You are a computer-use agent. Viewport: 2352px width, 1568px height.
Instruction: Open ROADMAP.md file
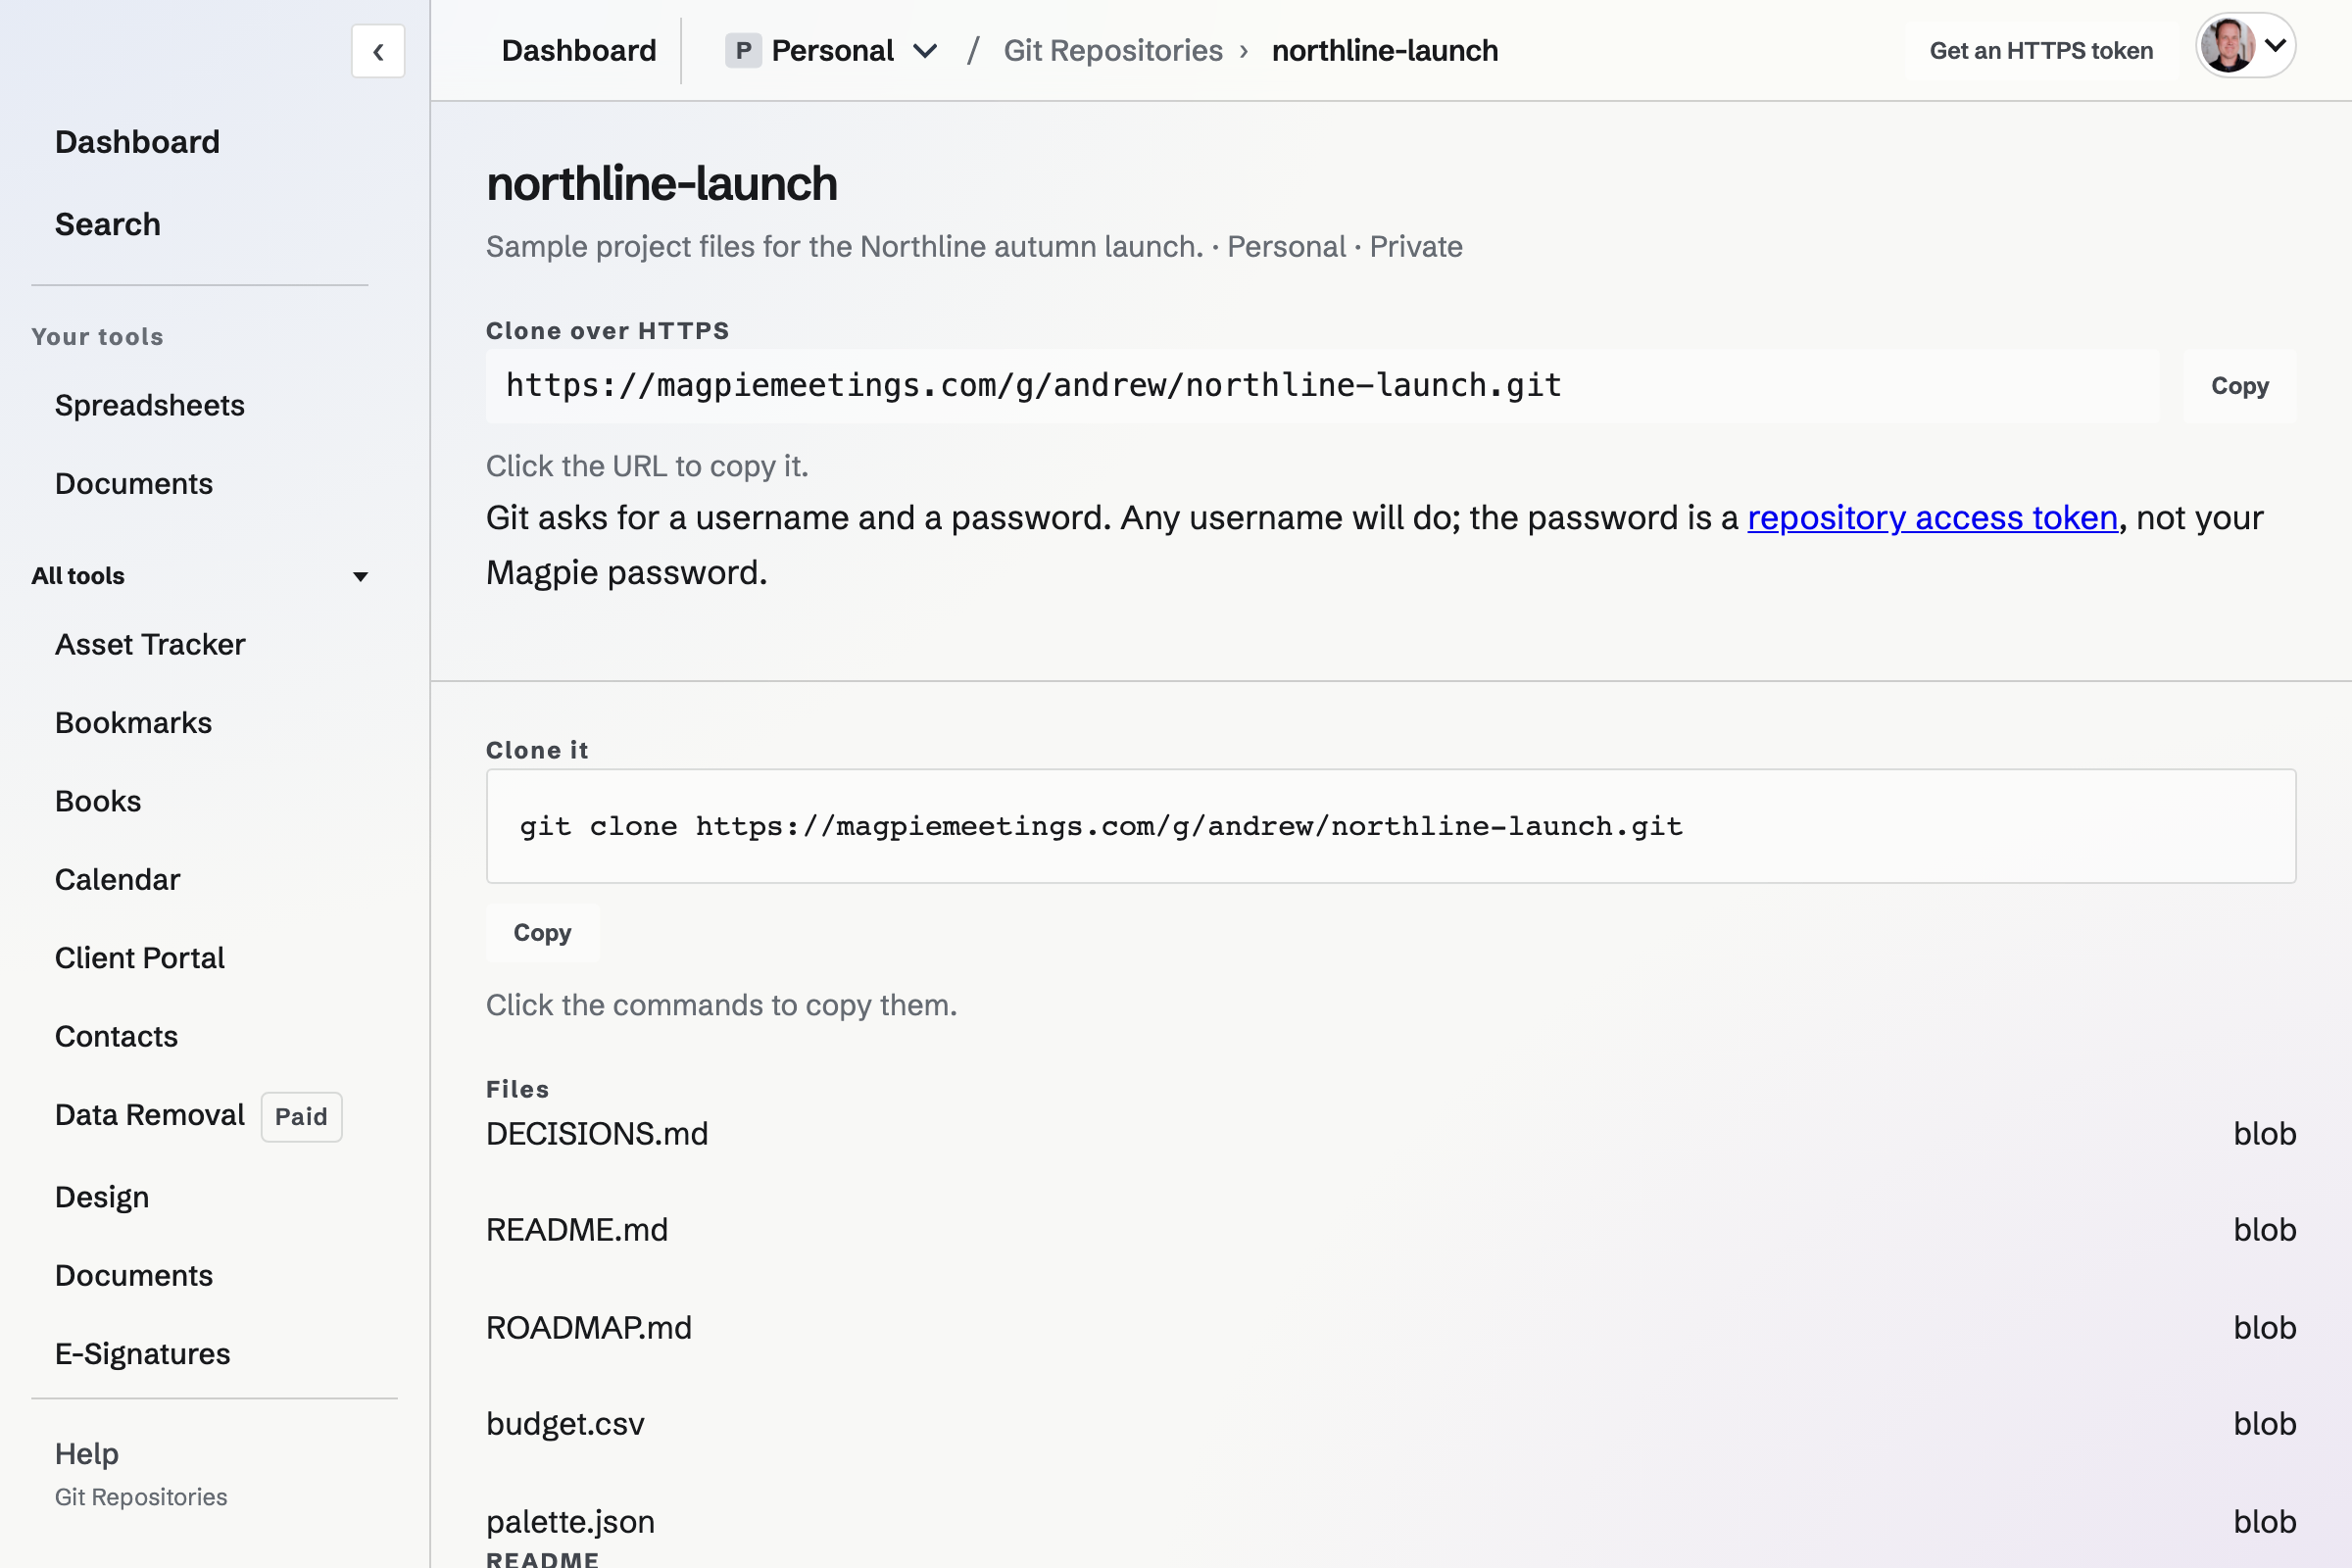click(x=589, y=1328)
